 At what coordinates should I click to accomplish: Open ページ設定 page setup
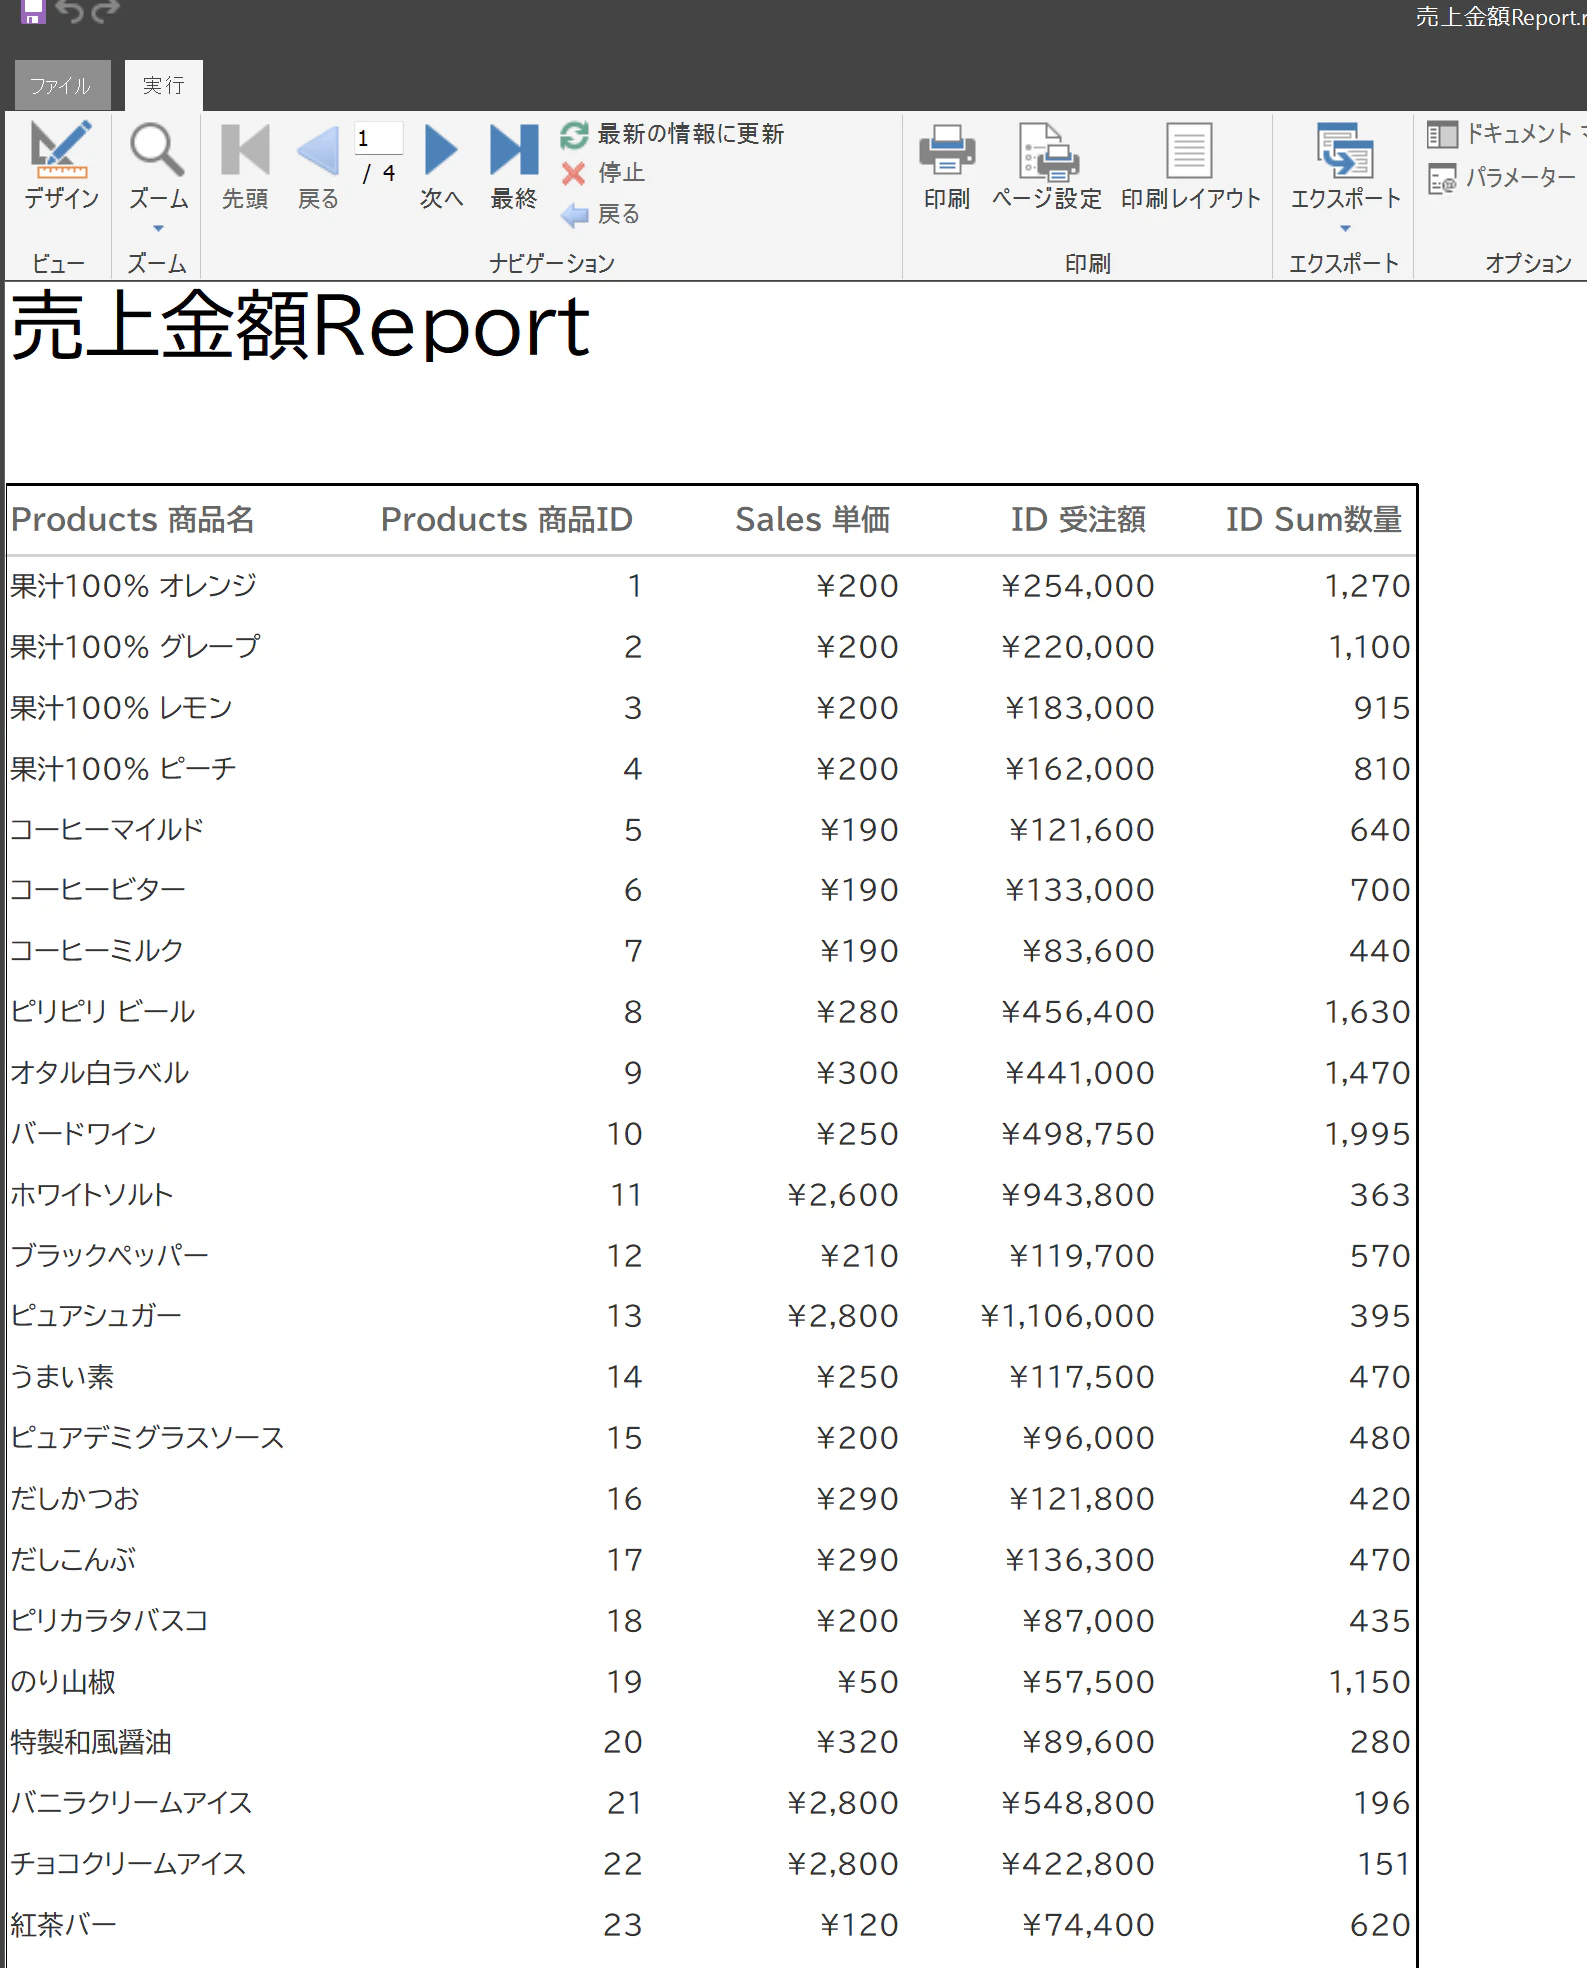click(1047, 166)
